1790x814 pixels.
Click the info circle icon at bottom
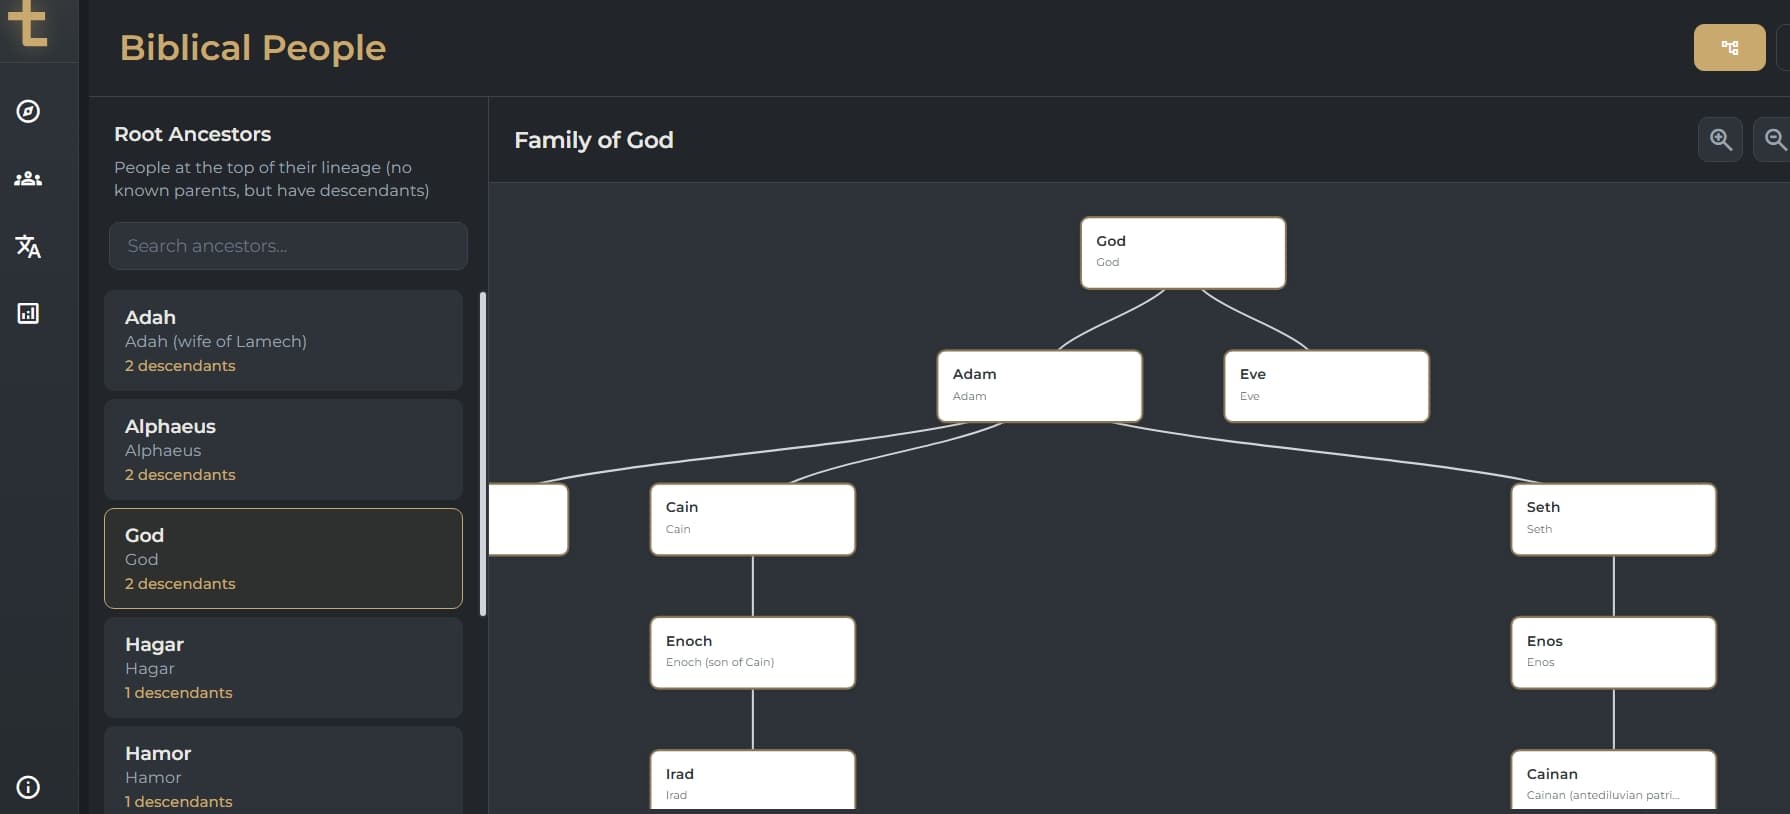pyautogui.click(x=28, y=787)
